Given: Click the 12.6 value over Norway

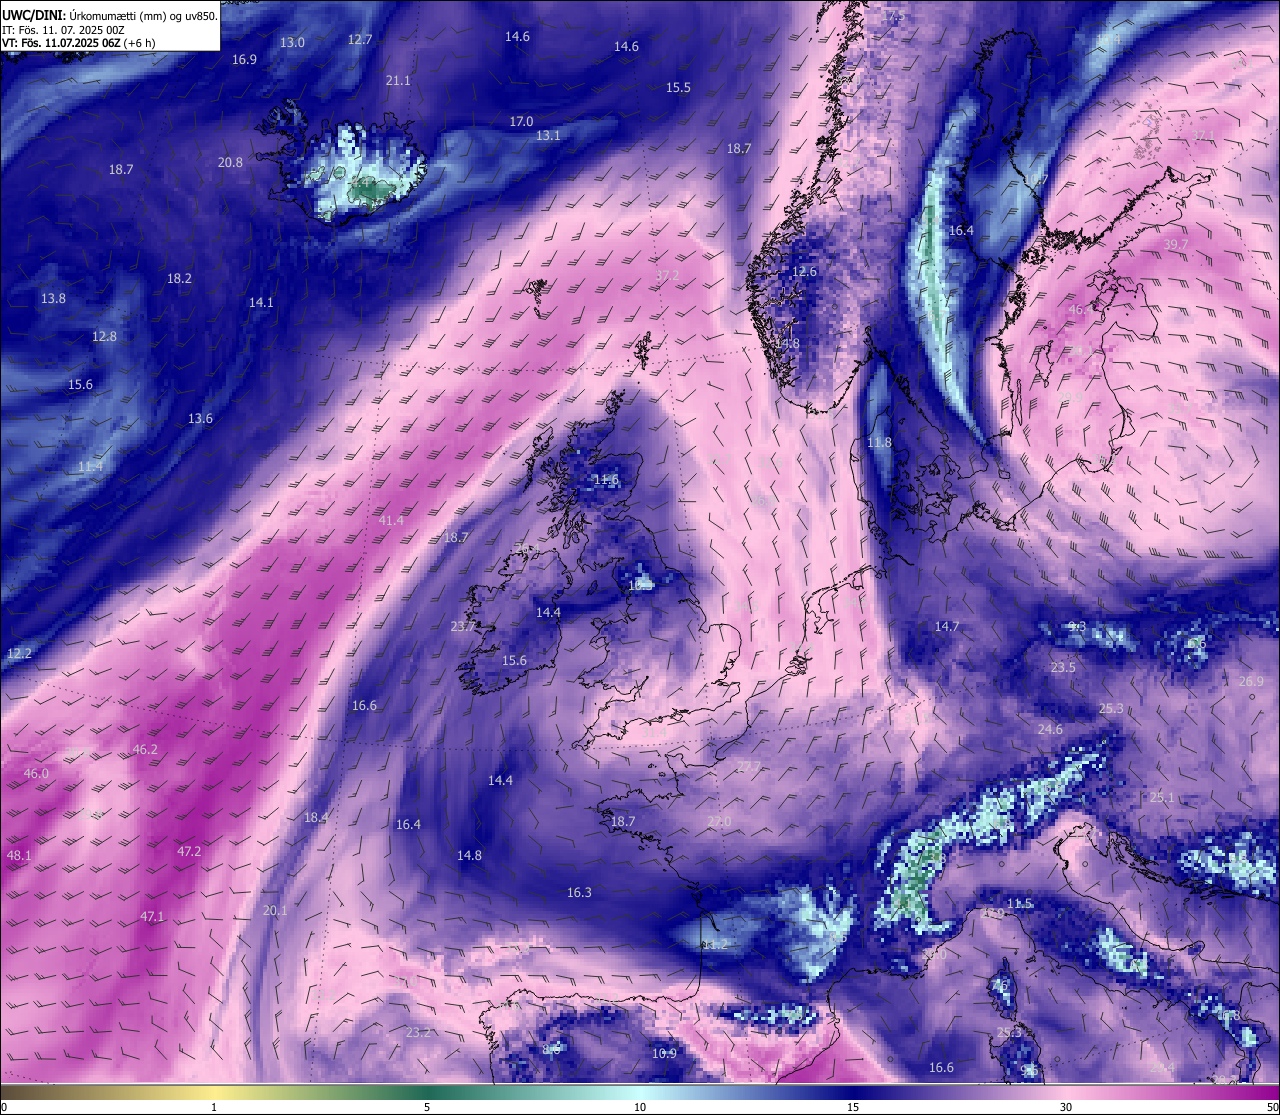Looking at the screenshot, I should (x=804, y=272).
